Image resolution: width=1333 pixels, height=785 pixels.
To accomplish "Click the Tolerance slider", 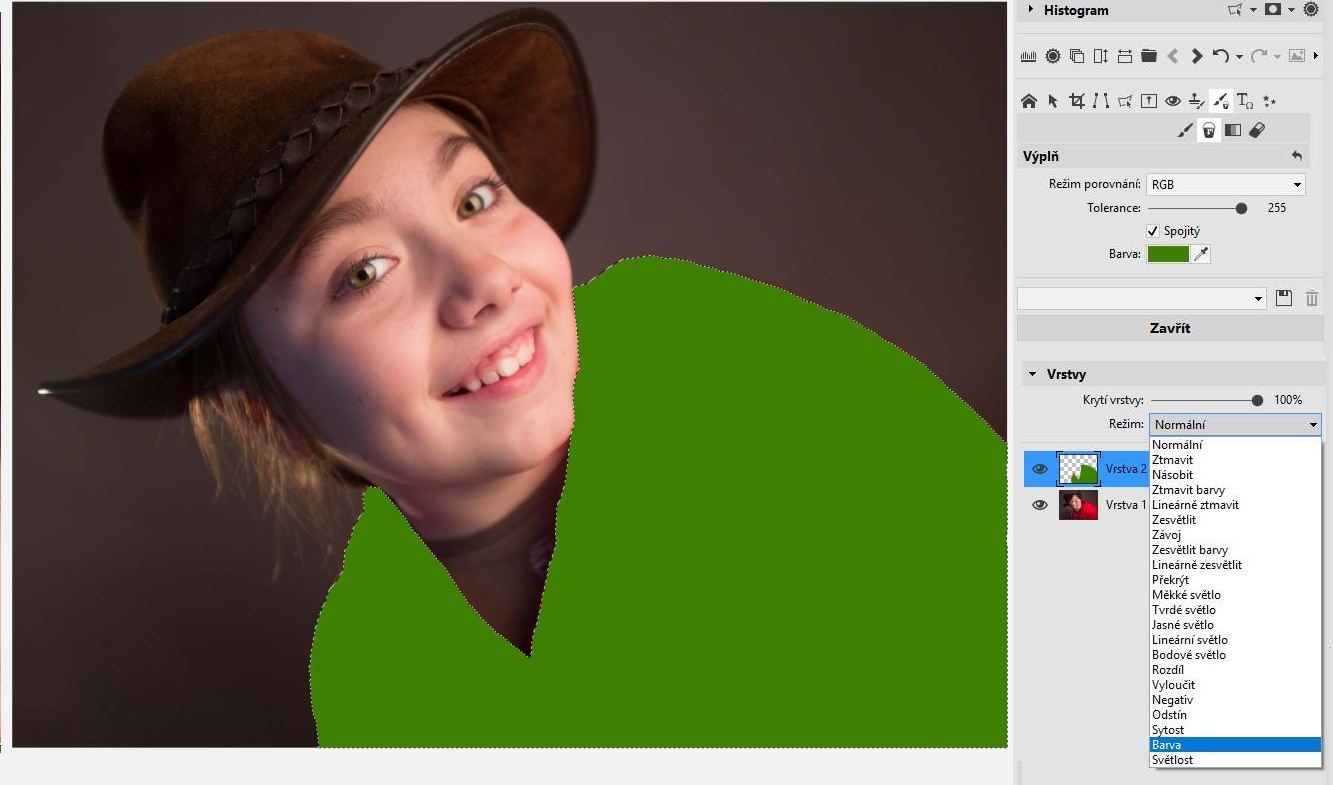I will 1197,208.
